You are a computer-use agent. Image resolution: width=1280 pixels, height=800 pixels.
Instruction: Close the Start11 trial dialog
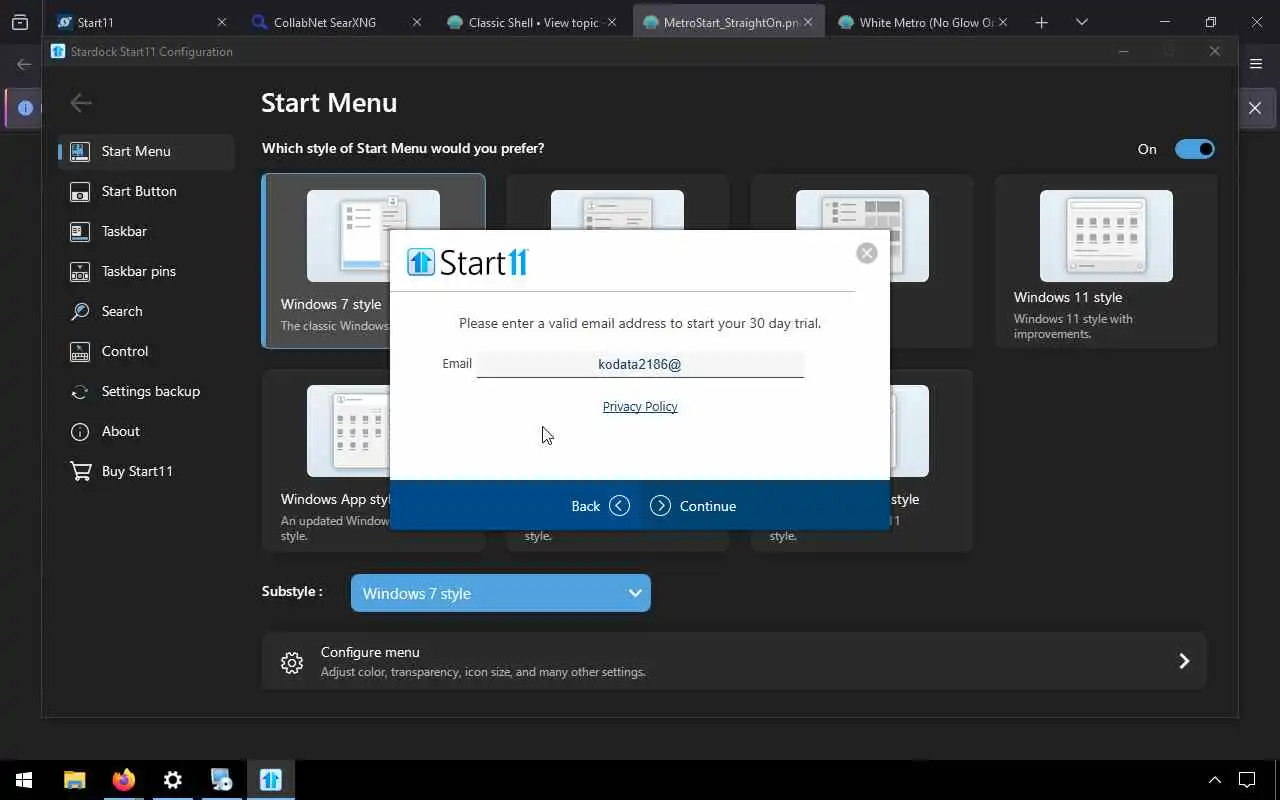pyautogui.click(x=867, y=253)
